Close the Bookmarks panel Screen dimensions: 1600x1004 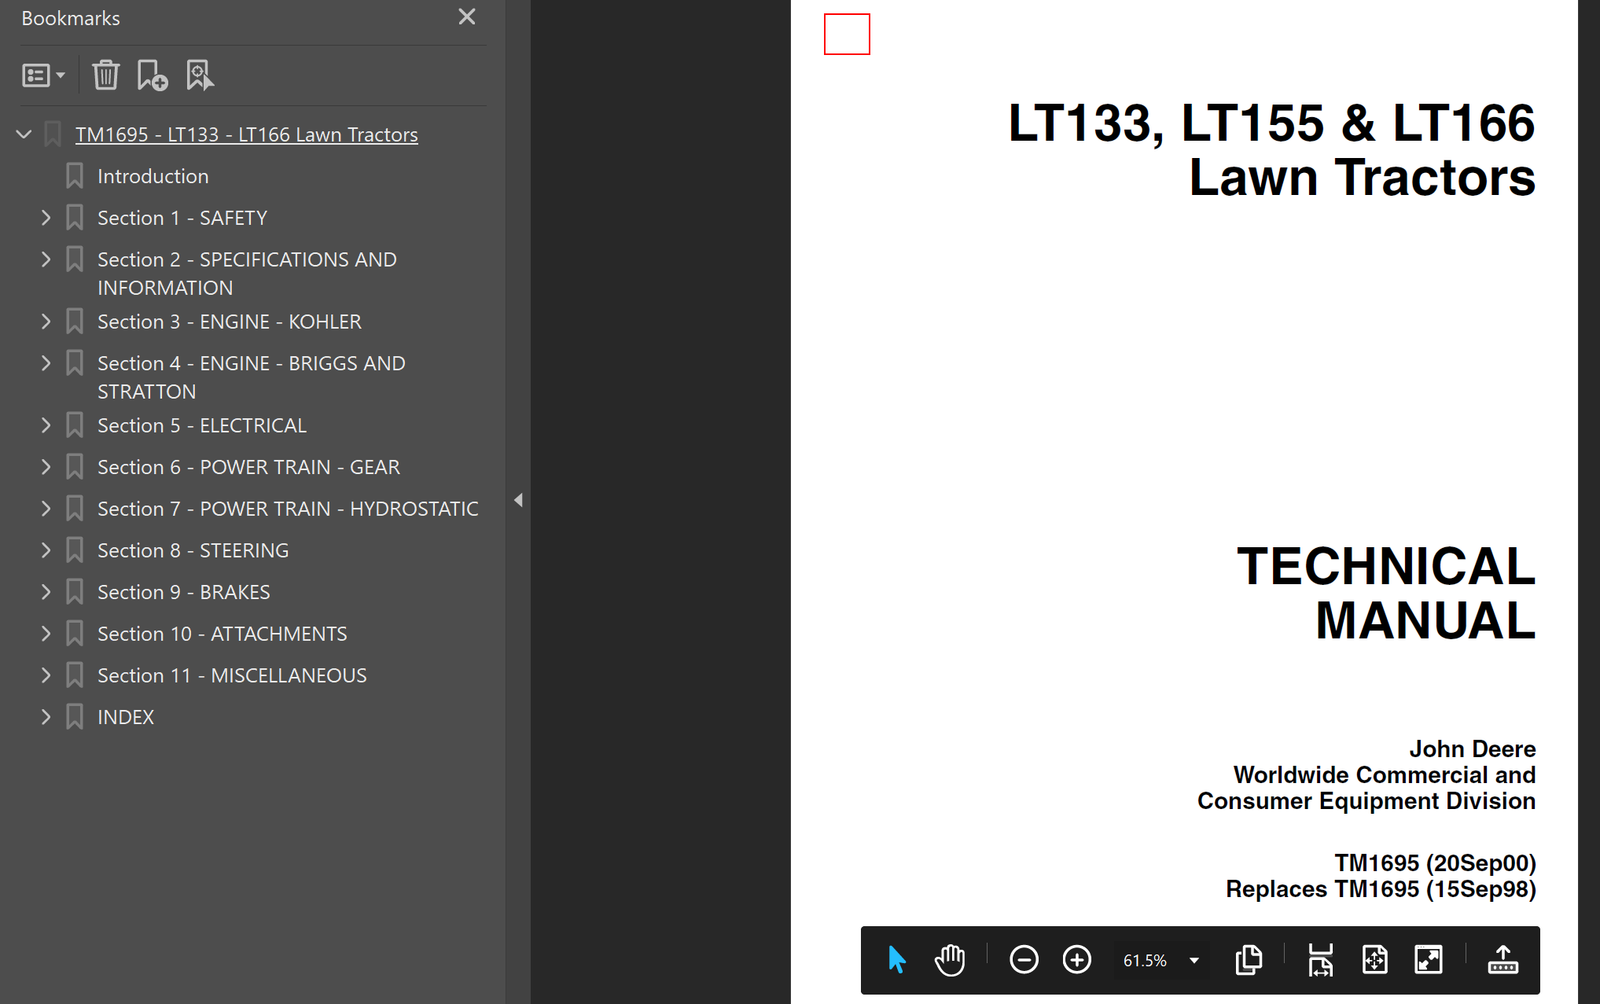pos(467,17)
